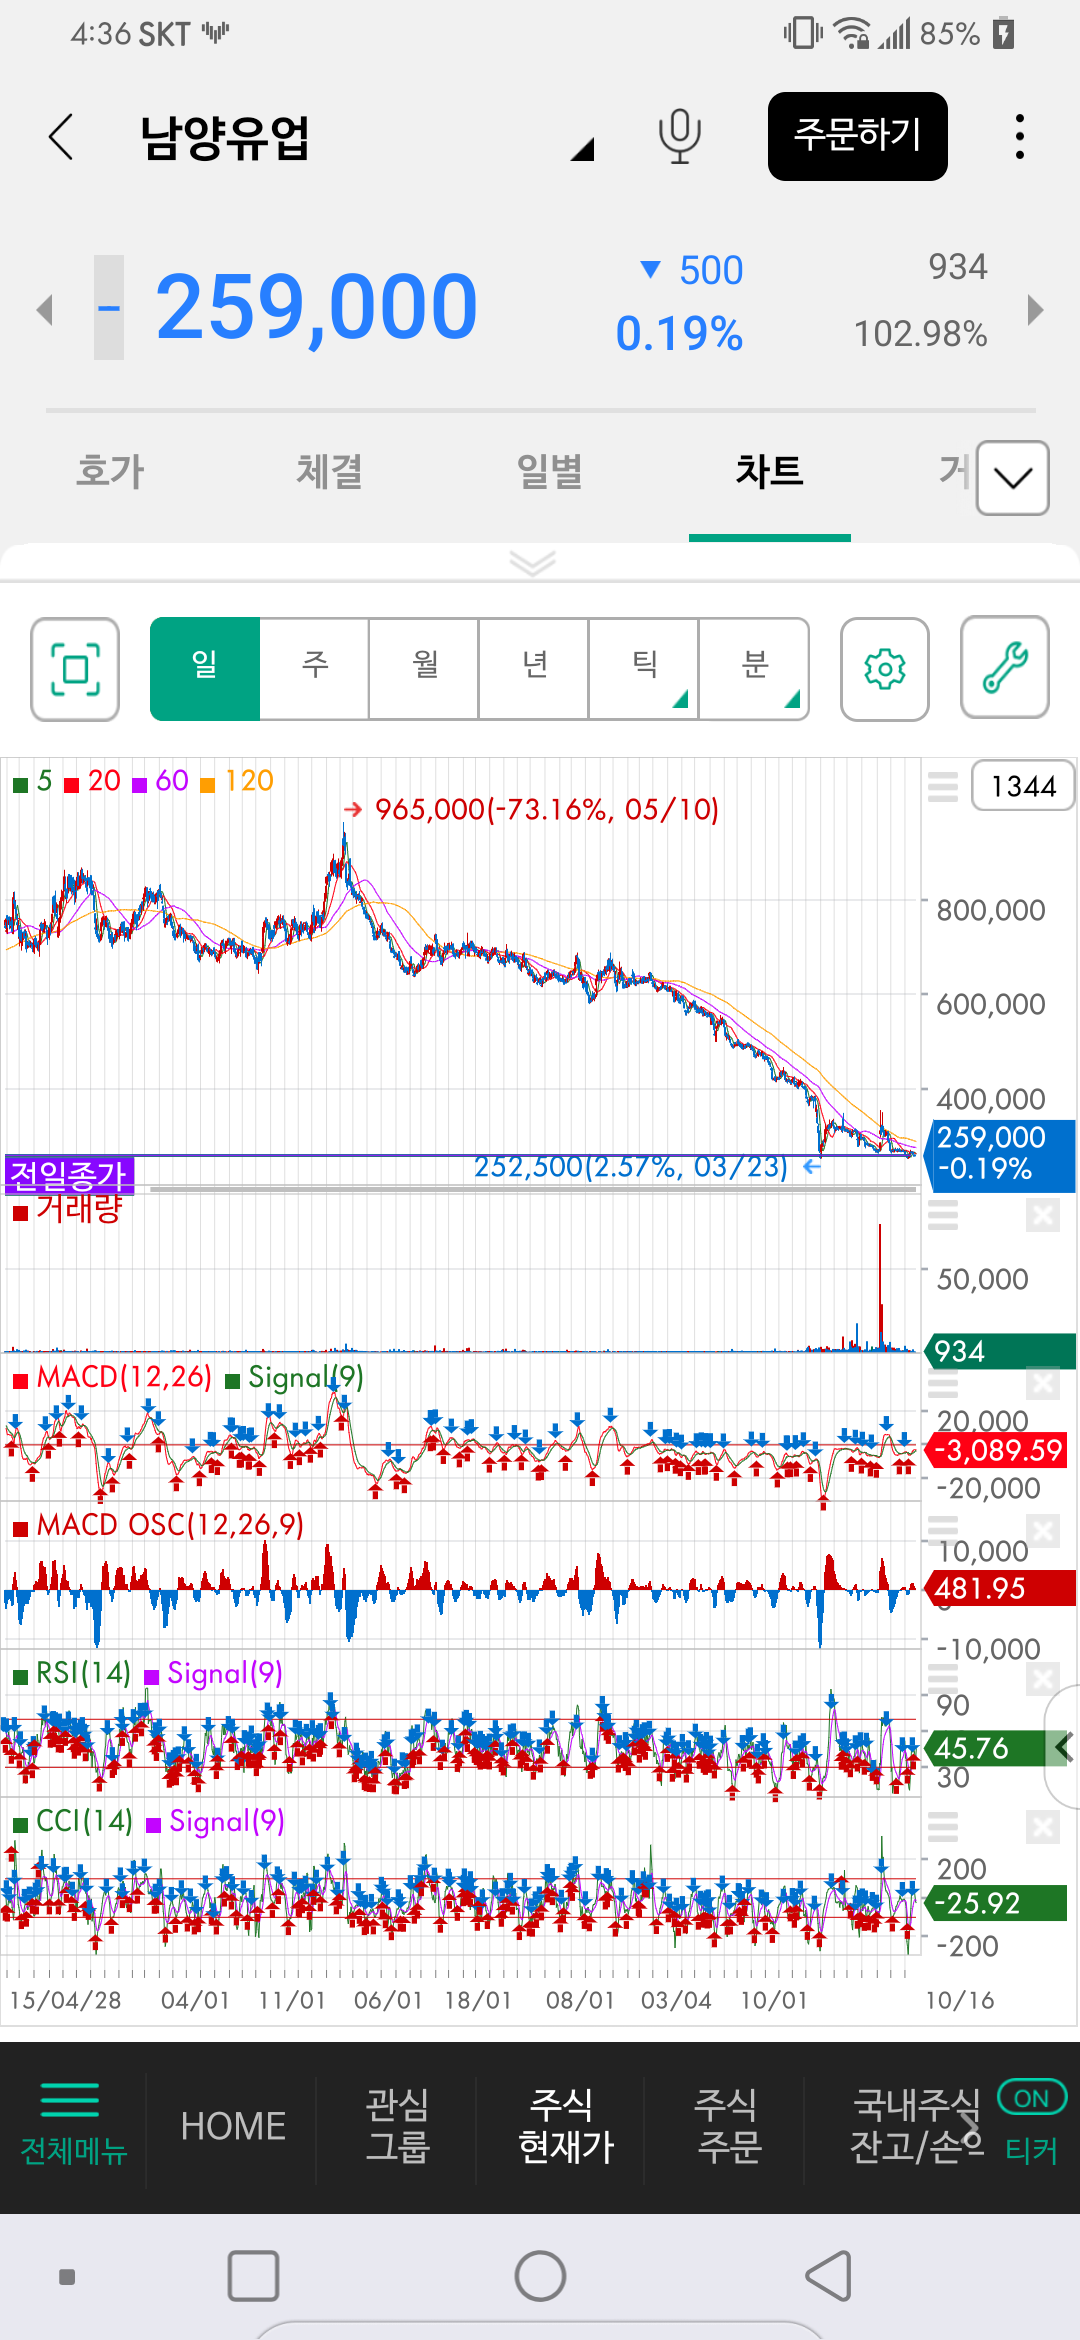Tap the CCI(14) panel reorder handle

(943, 1828)
